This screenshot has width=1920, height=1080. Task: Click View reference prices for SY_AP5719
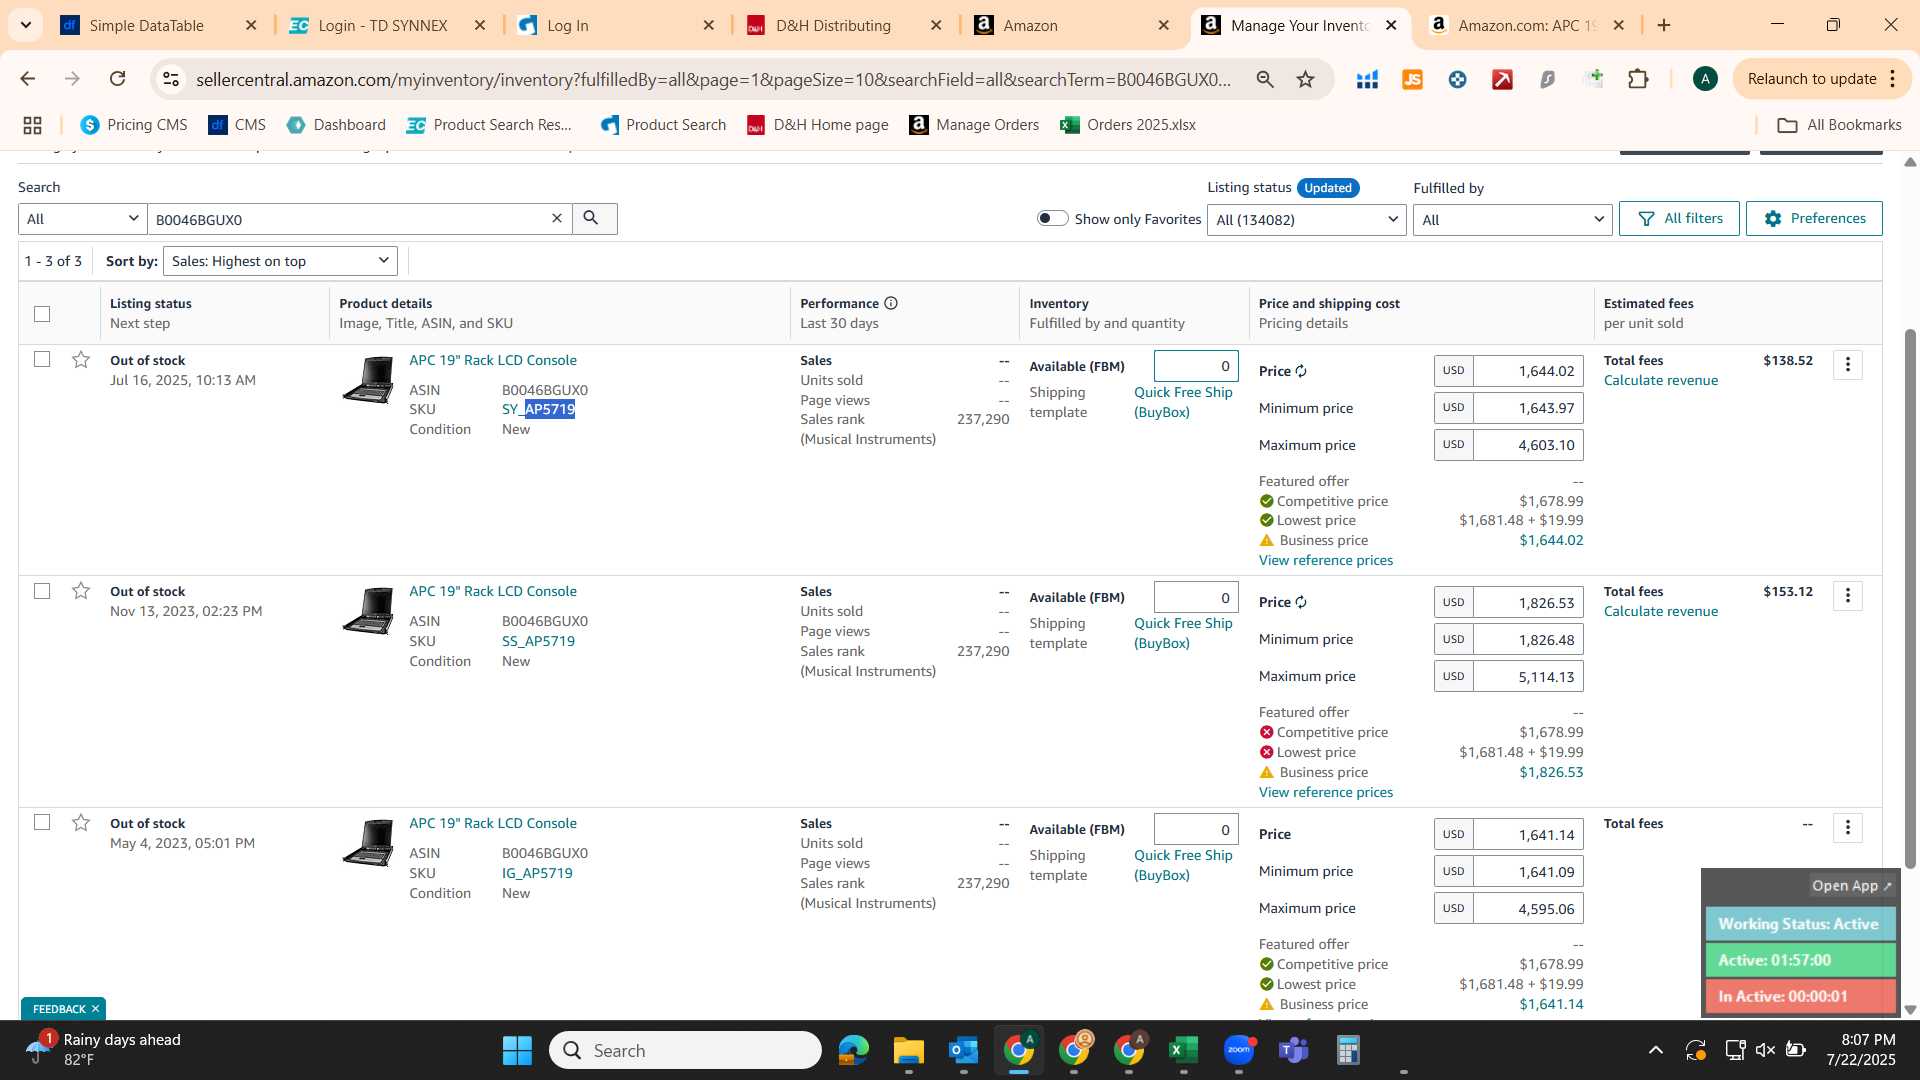pos(1325,560)
